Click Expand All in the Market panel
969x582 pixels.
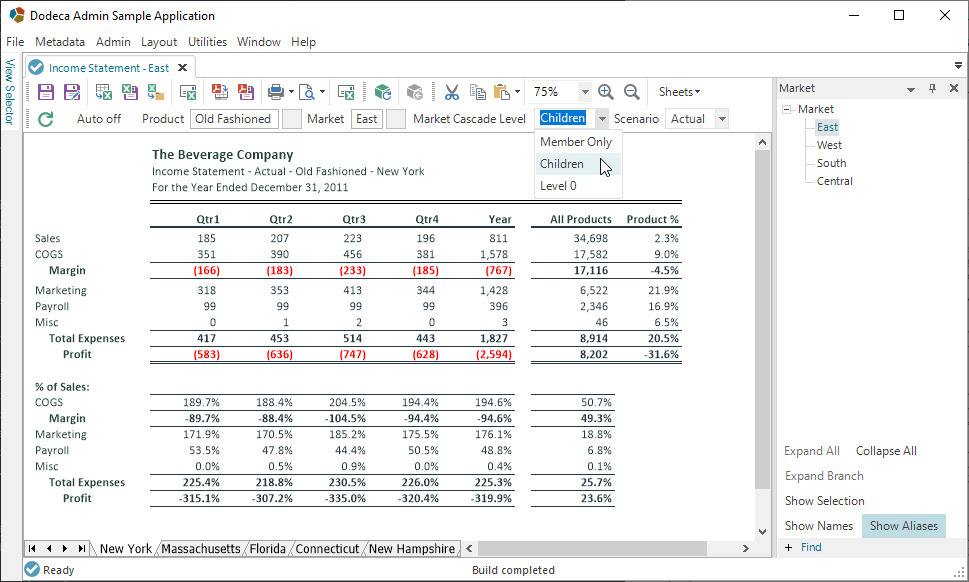[x=811, y=451]
